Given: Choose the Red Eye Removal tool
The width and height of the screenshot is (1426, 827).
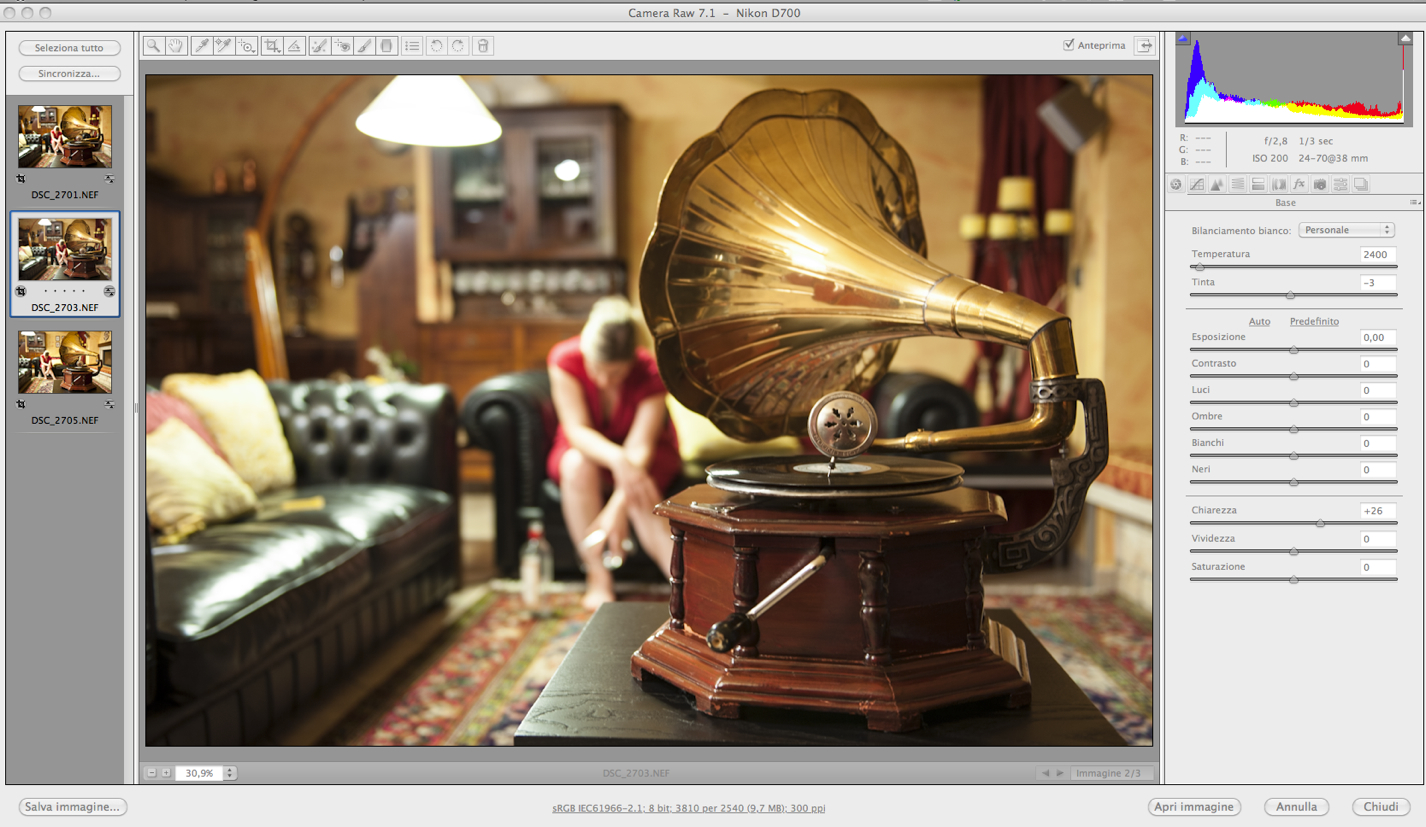Looking at the screenshot, I should pos(342,46).
